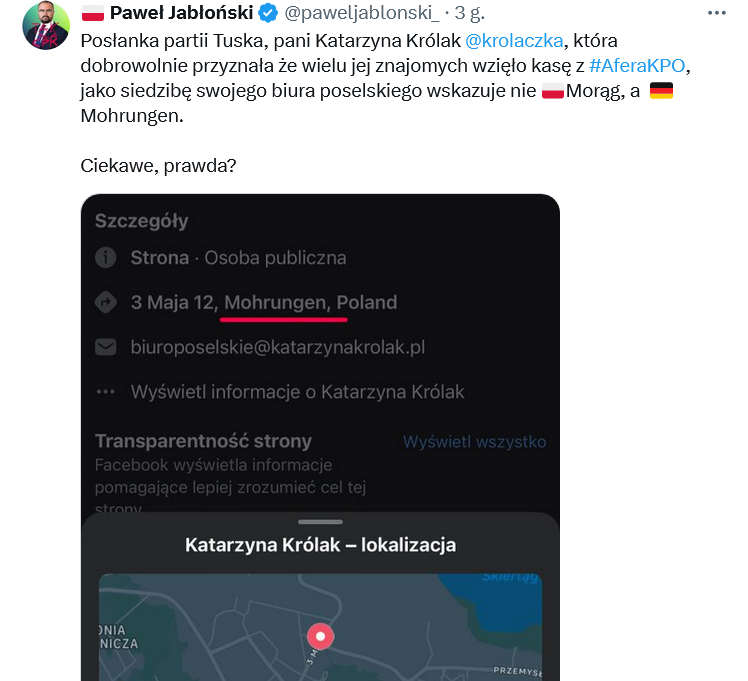Click the ellipsis icon beside Wyświetl informacje
Viewport: 748px width, 681px height.
click(105, 392)
